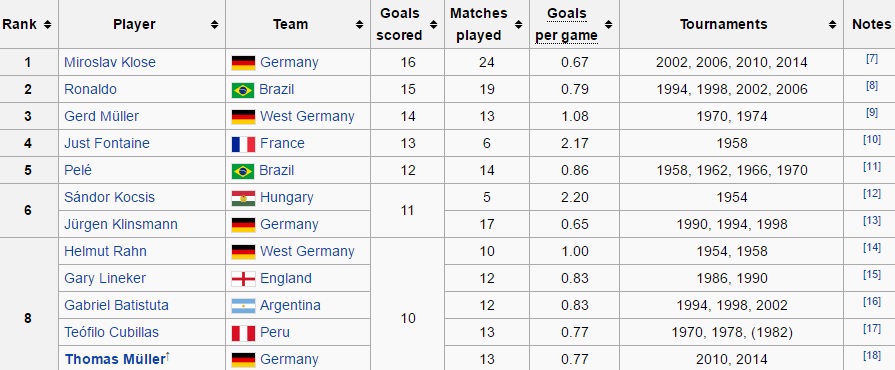Viewport: 895px width, 370px height.
Task: Open the Ronaldo player page
Action: coord(90,89)
